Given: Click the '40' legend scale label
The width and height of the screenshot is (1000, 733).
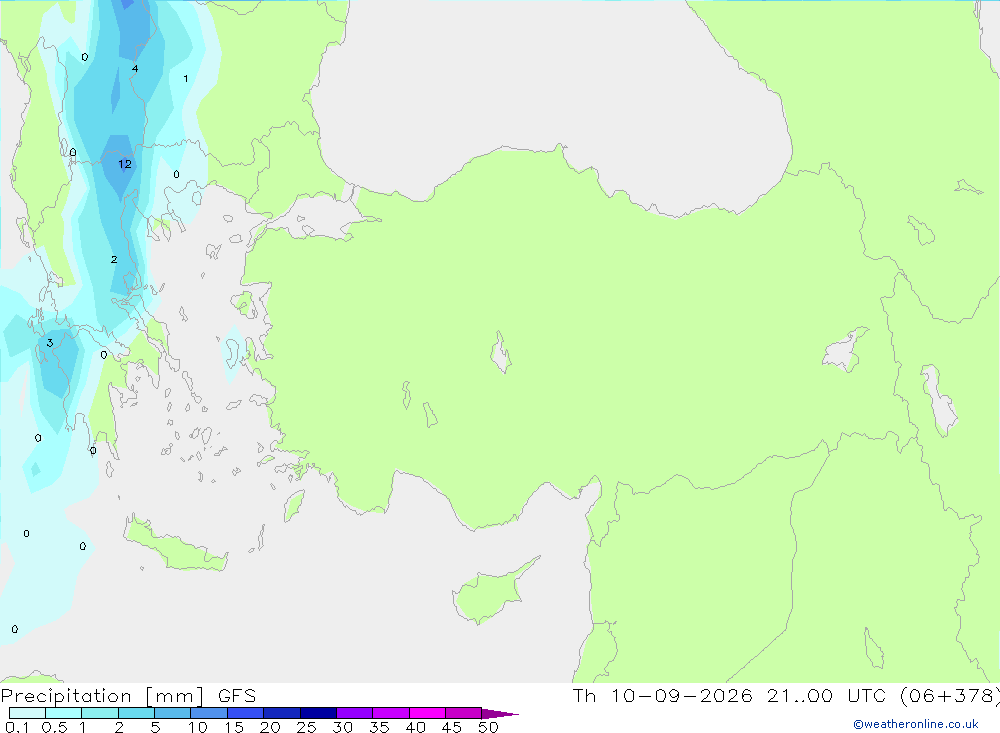Looking at the screenshot, I should coord(415,727).
